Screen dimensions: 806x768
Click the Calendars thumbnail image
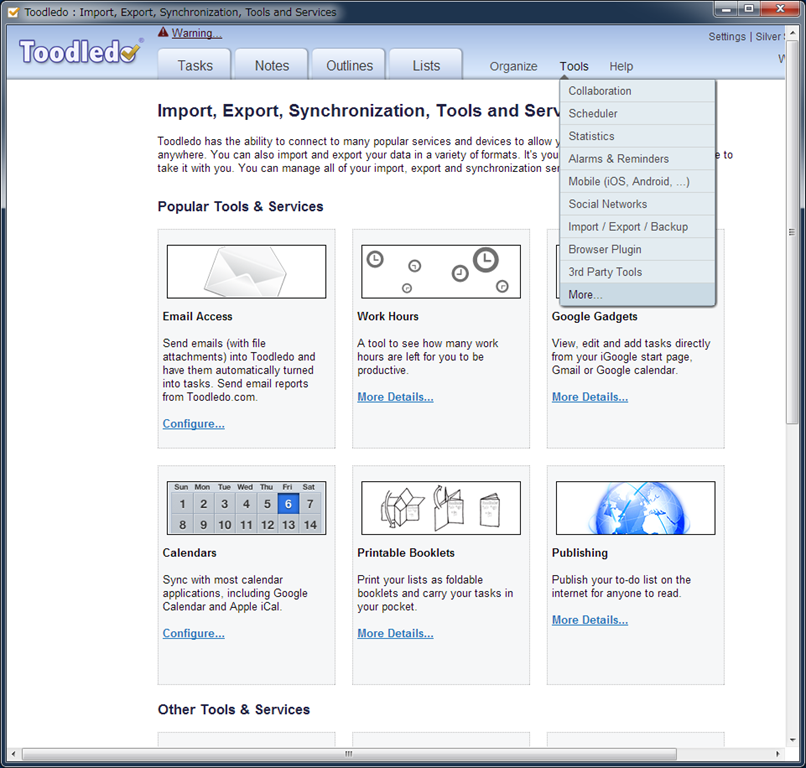coord(246,508)
